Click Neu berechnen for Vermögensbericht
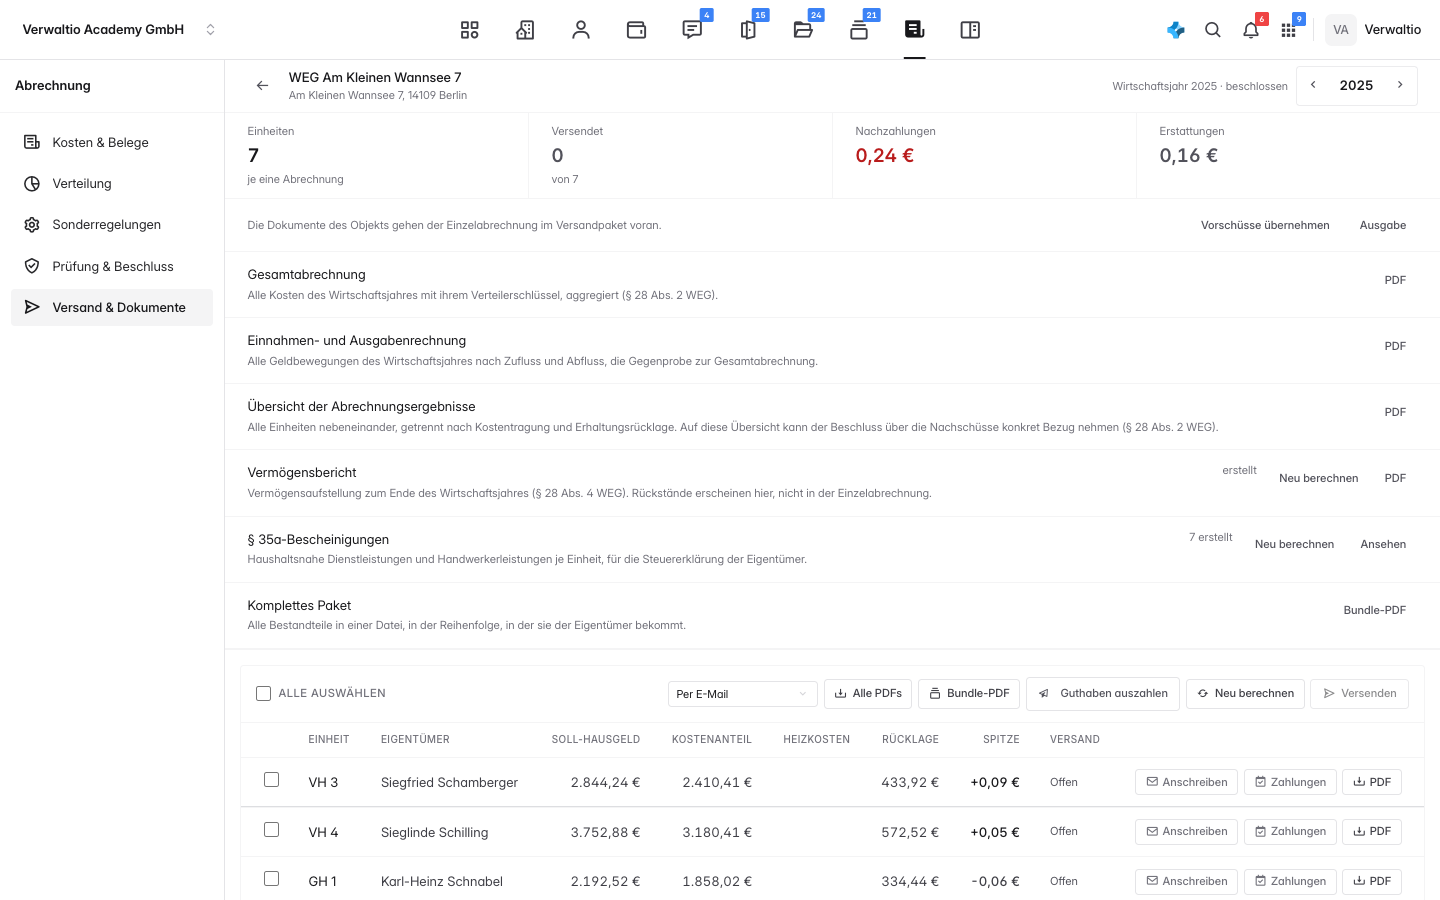 [1318, 478]
